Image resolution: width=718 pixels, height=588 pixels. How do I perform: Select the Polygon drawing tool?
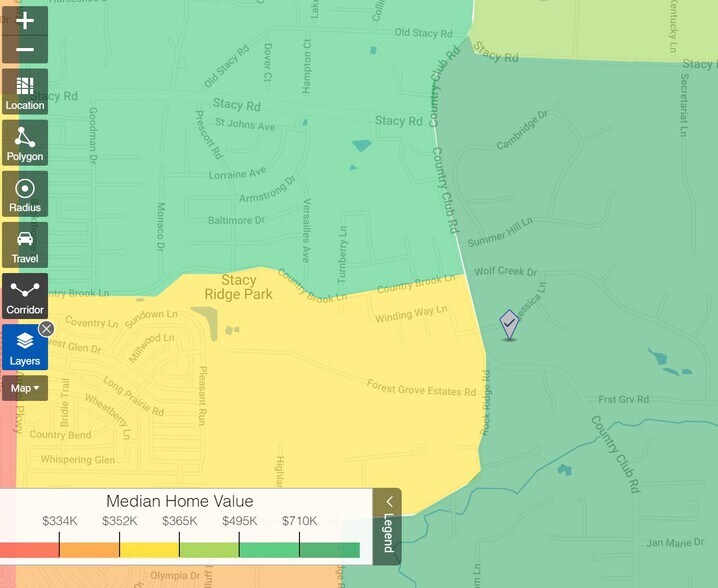(25, 144)
